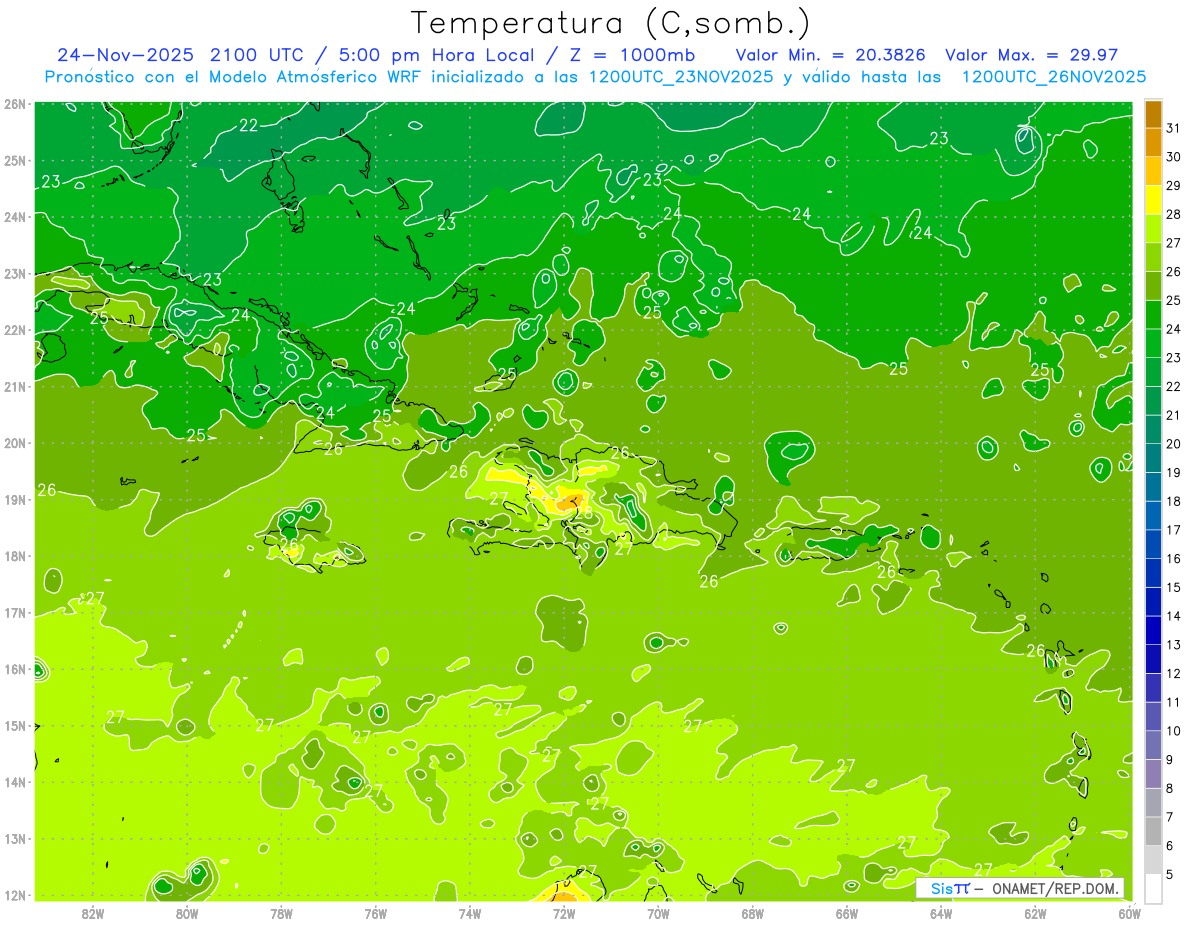Image resolution: width=1200 pixels, height=927 pixels.
Task: Click '1200UTC_23NOV2025' initialization time text
Action: [x=682, y=77]
